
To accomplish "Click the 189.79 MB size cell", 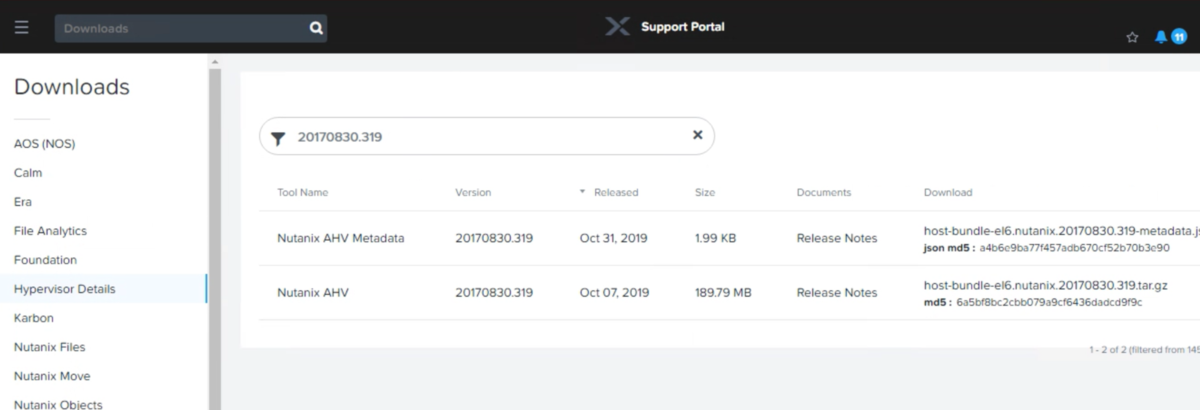I will point(723,293).
